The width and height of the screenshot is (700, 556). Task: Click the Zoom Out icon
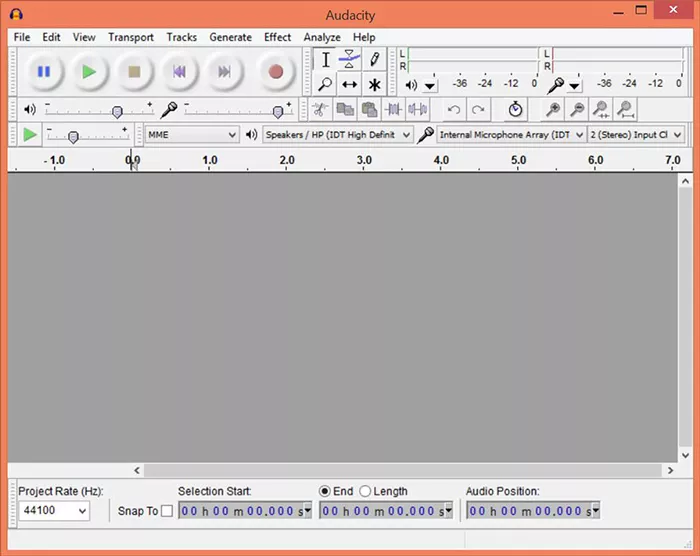point(577,109)
